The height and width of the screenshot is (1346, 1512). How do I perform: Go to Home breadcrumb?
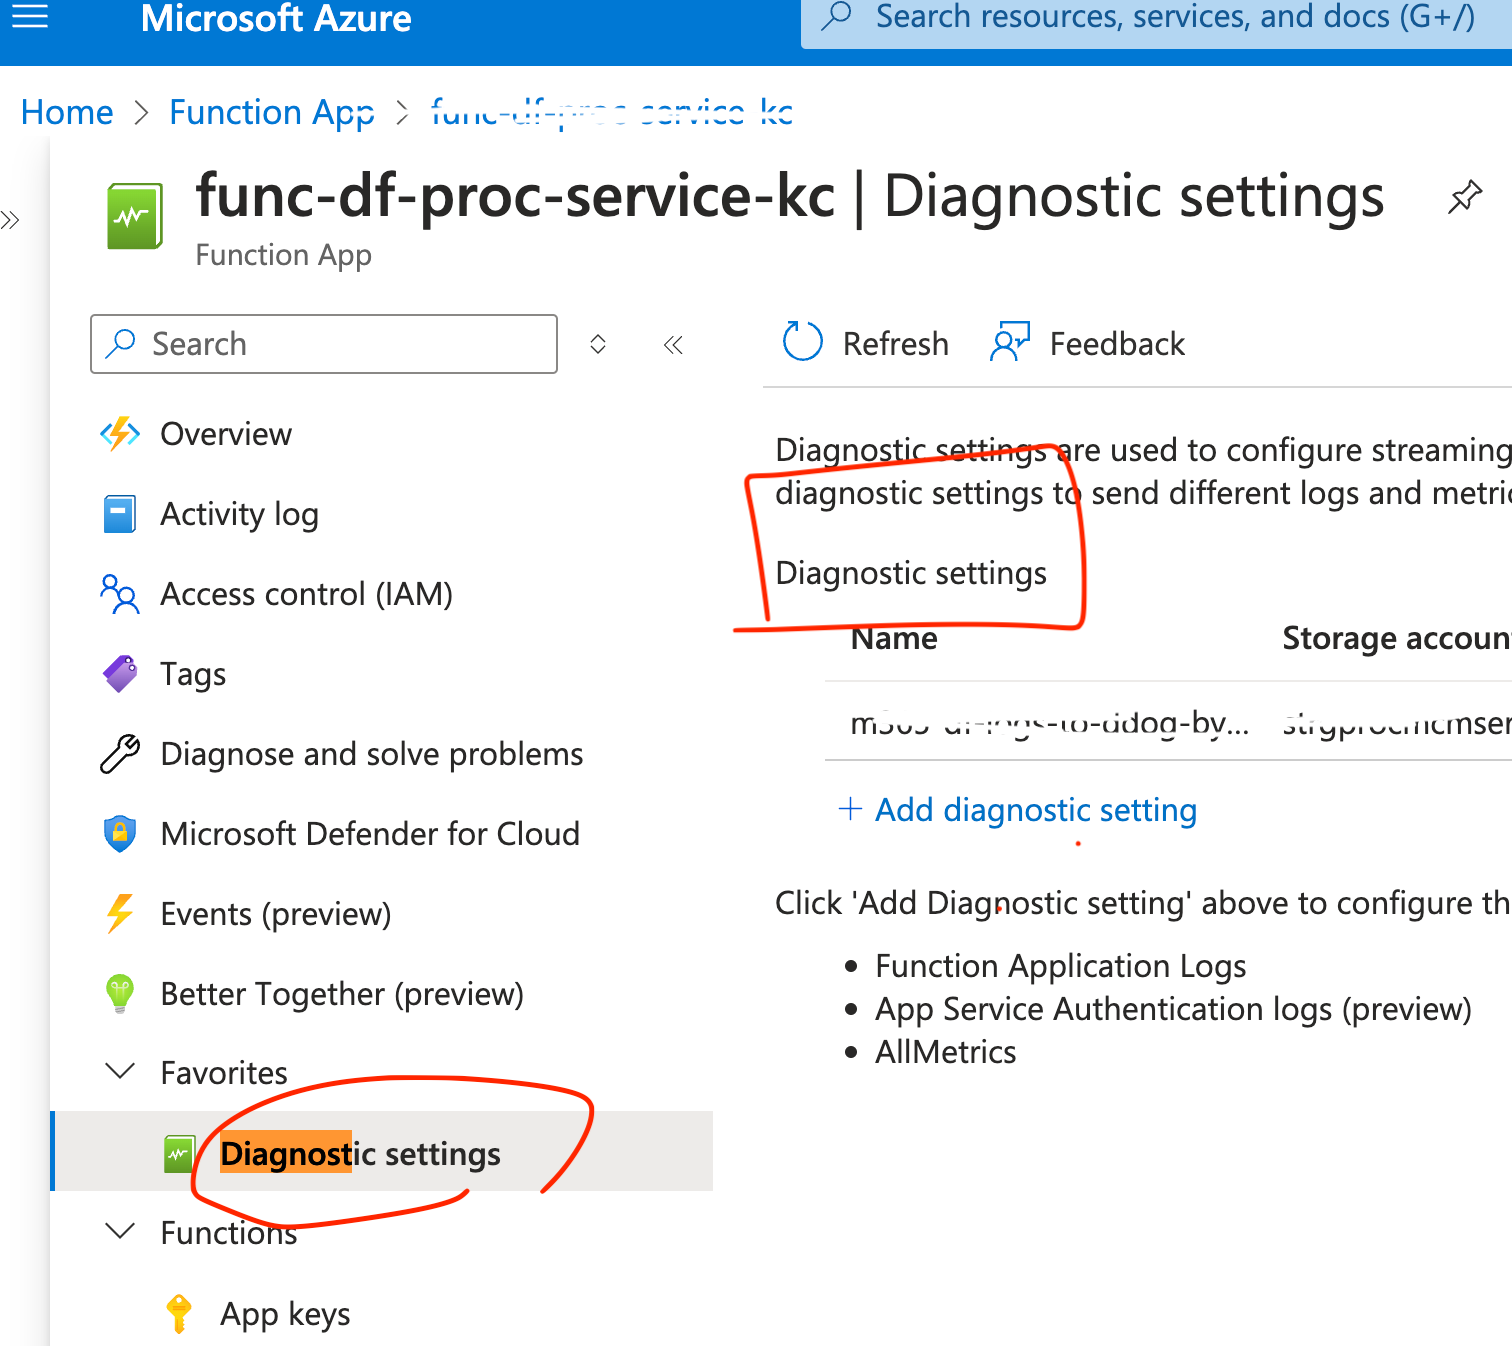(x=67, y=112)
